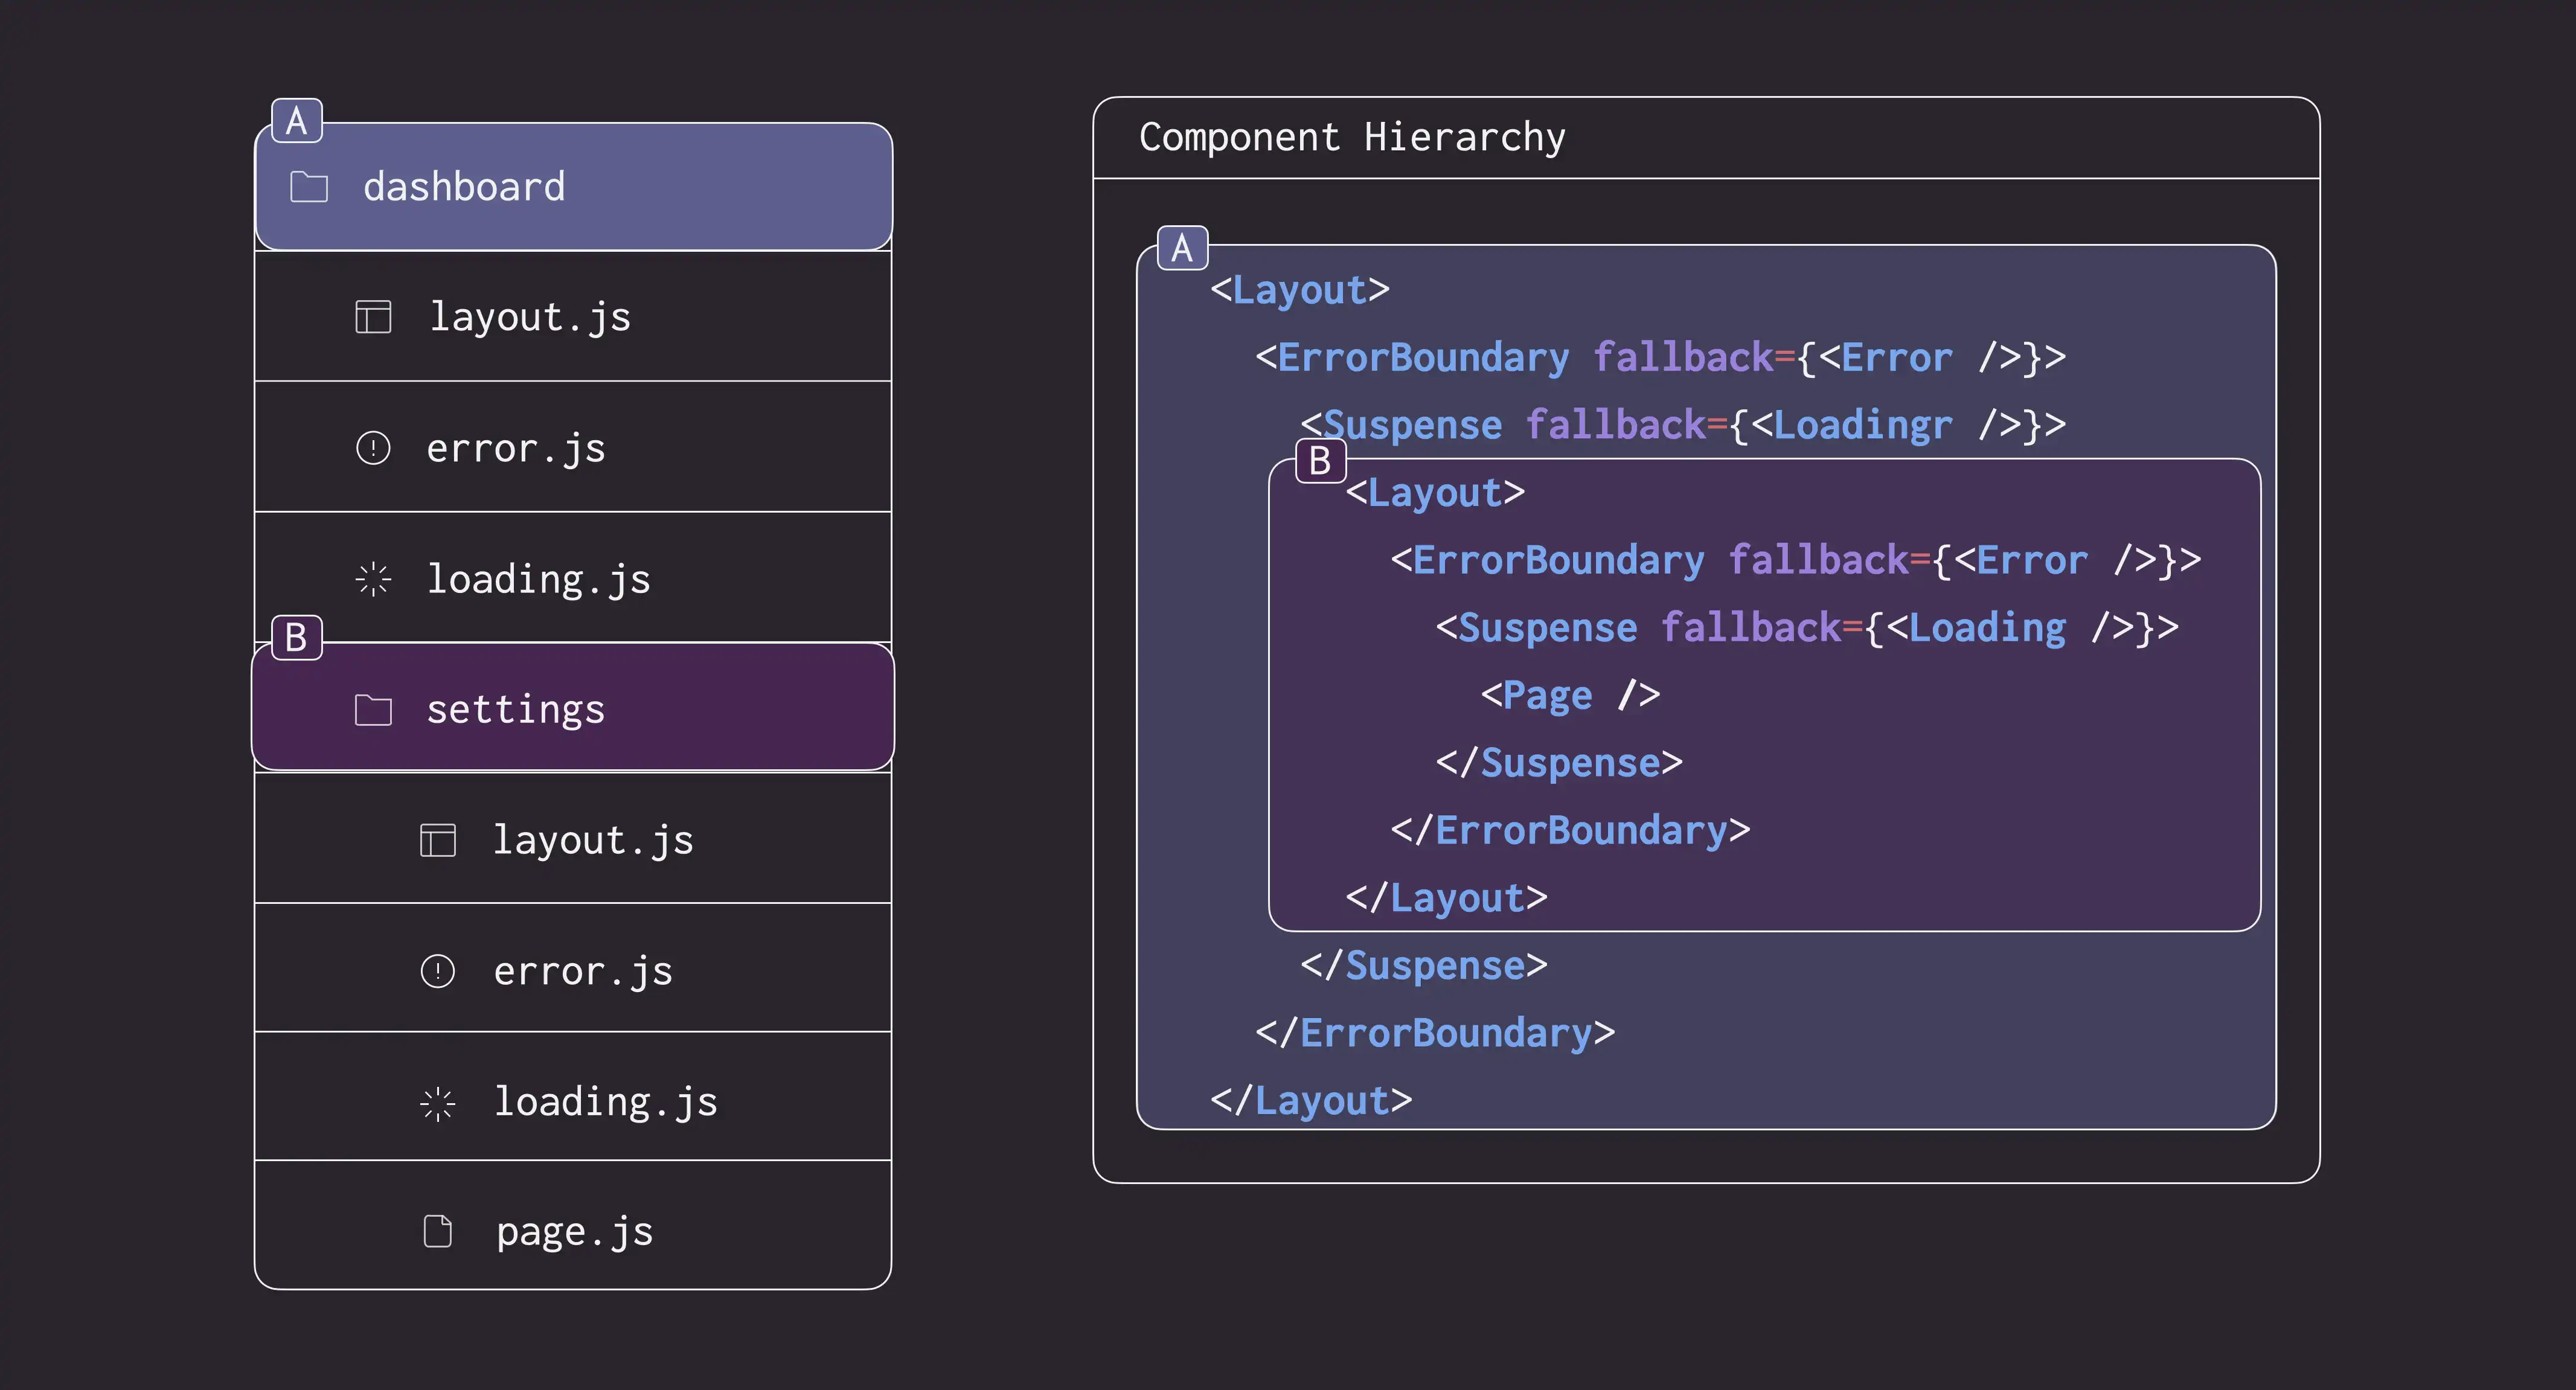Open loading.js directly under dashboard

point(573,577)
